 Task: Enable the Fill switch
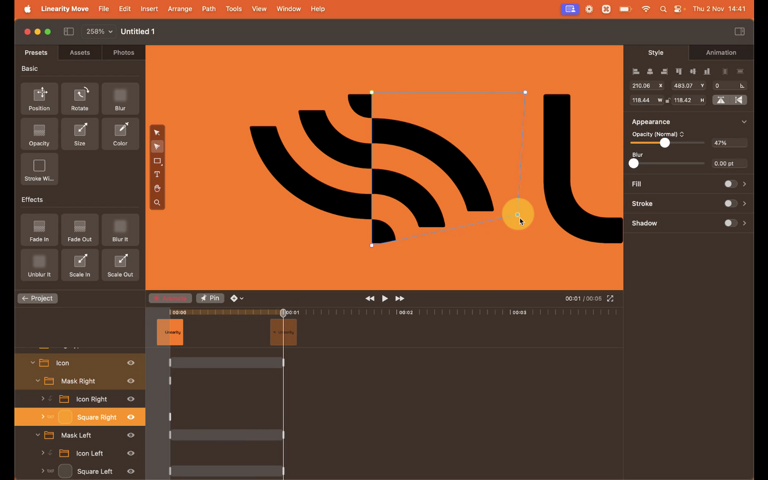pos(730,184)
